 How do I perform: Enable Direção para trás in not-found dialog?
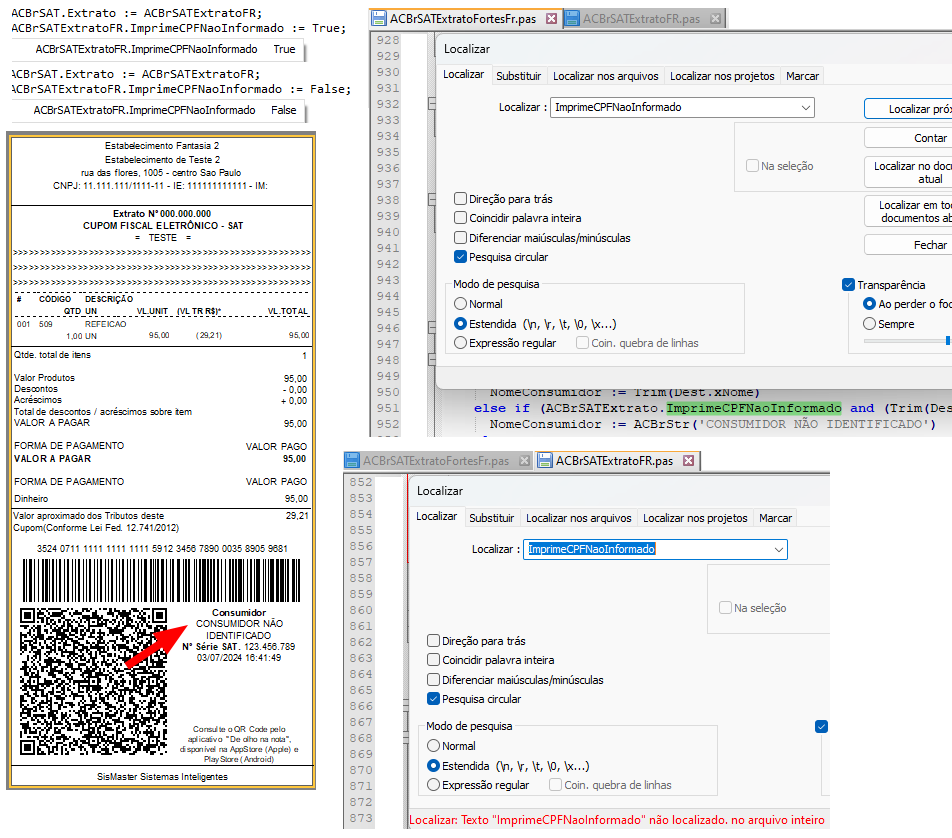pos(434,641)
